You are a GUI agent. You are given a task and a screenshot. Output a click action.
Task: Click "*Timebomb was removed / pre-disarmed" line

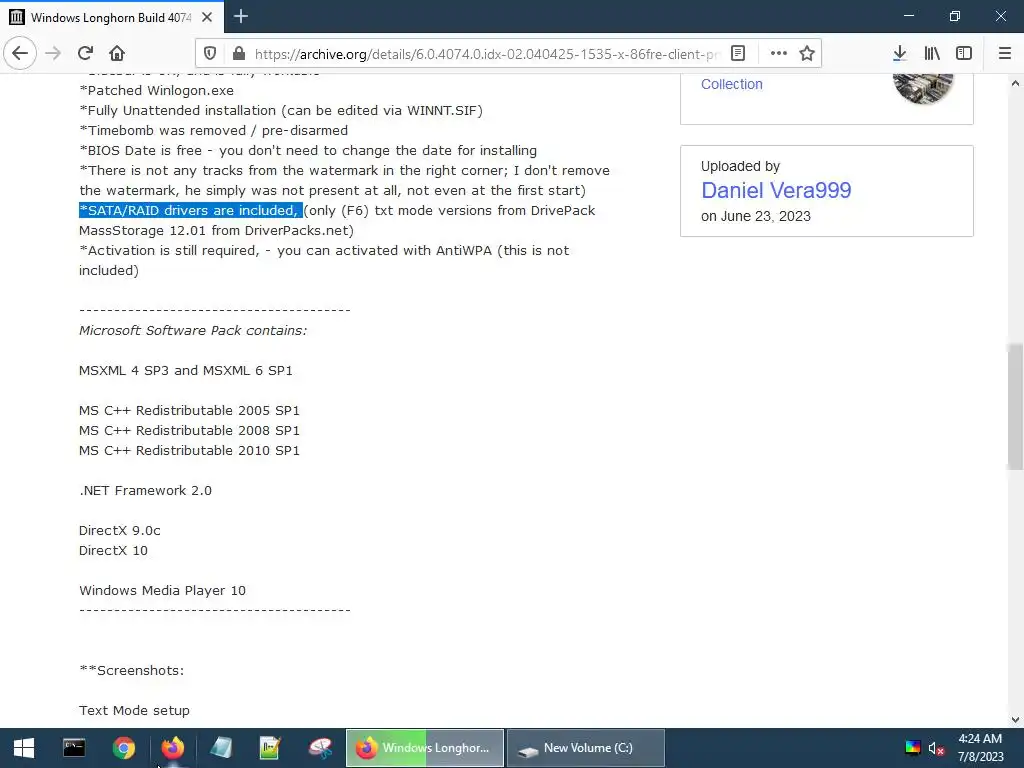click(x=214, y=130)
